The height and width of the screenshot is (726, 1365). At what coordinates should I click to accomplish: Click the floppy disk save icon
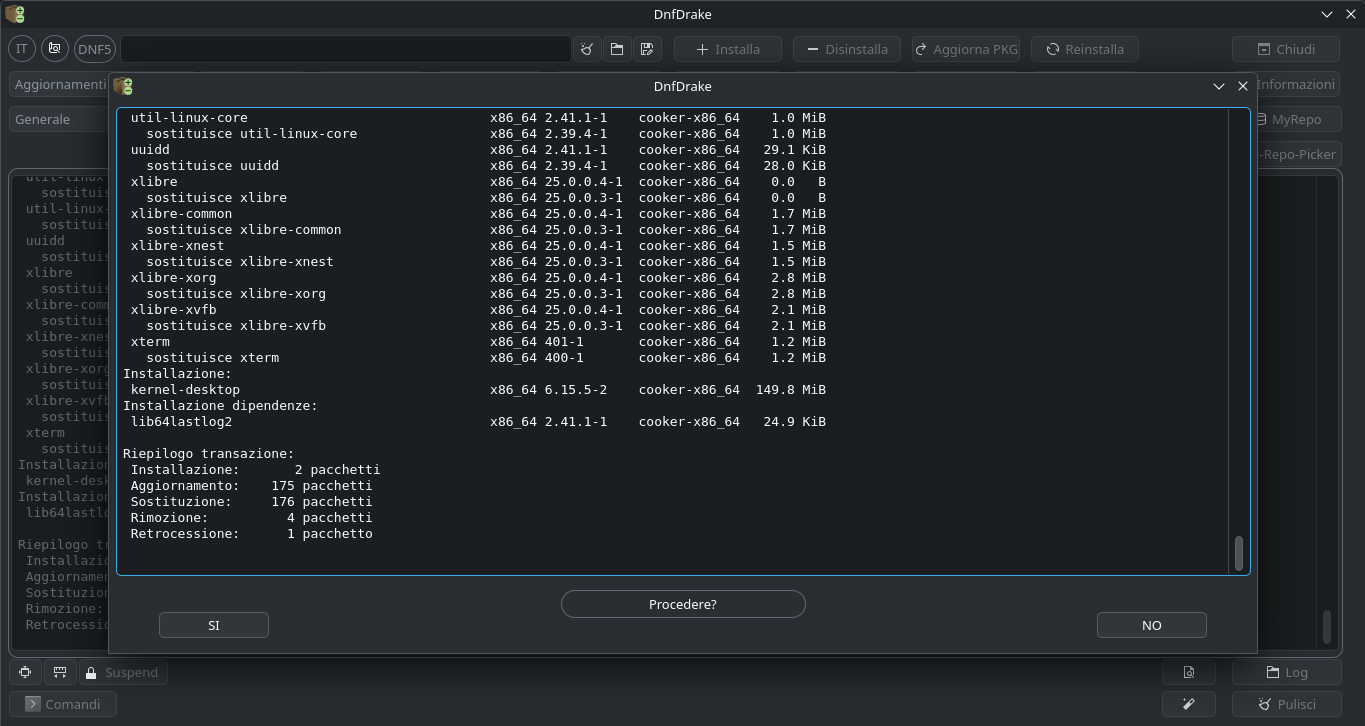(x=647, y=49)
